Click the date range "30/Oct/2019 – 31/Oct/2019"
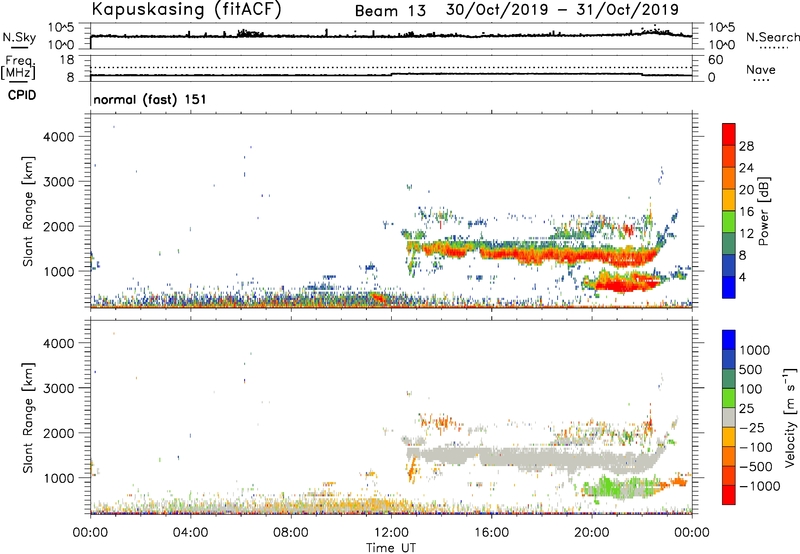The height and width of the screenshot is (554, 800). click(562, 10)
